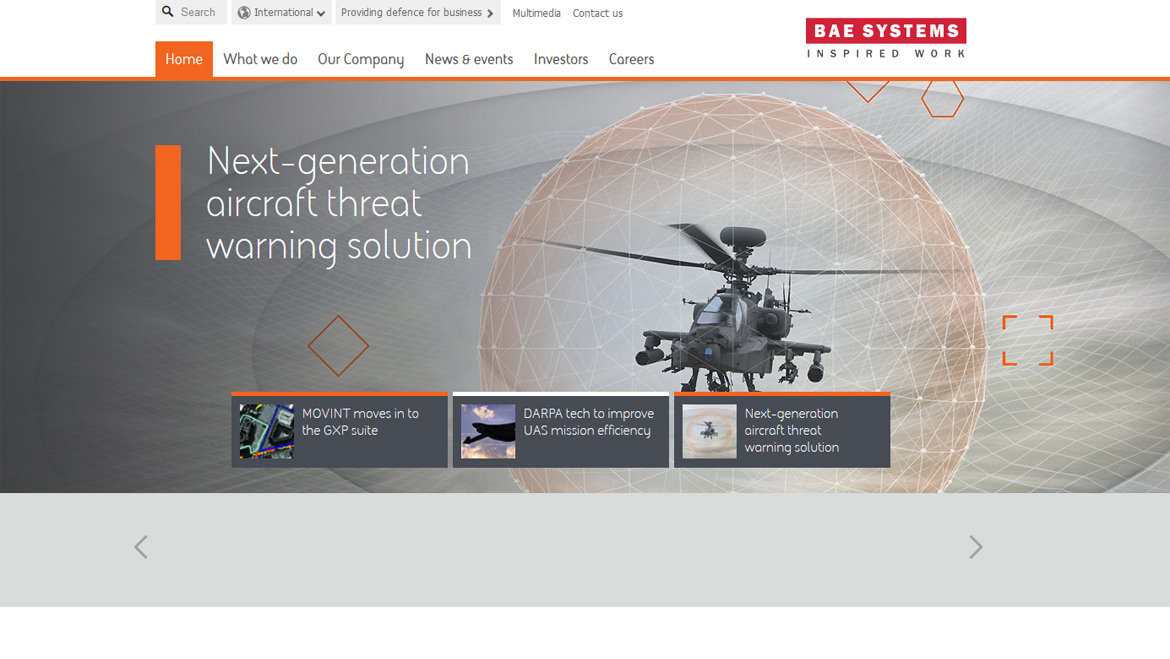This screenshot has height=659, width=1170.
Task: Open the MOVINT satellite map thumbnail
Action: (x=266, y=431)
